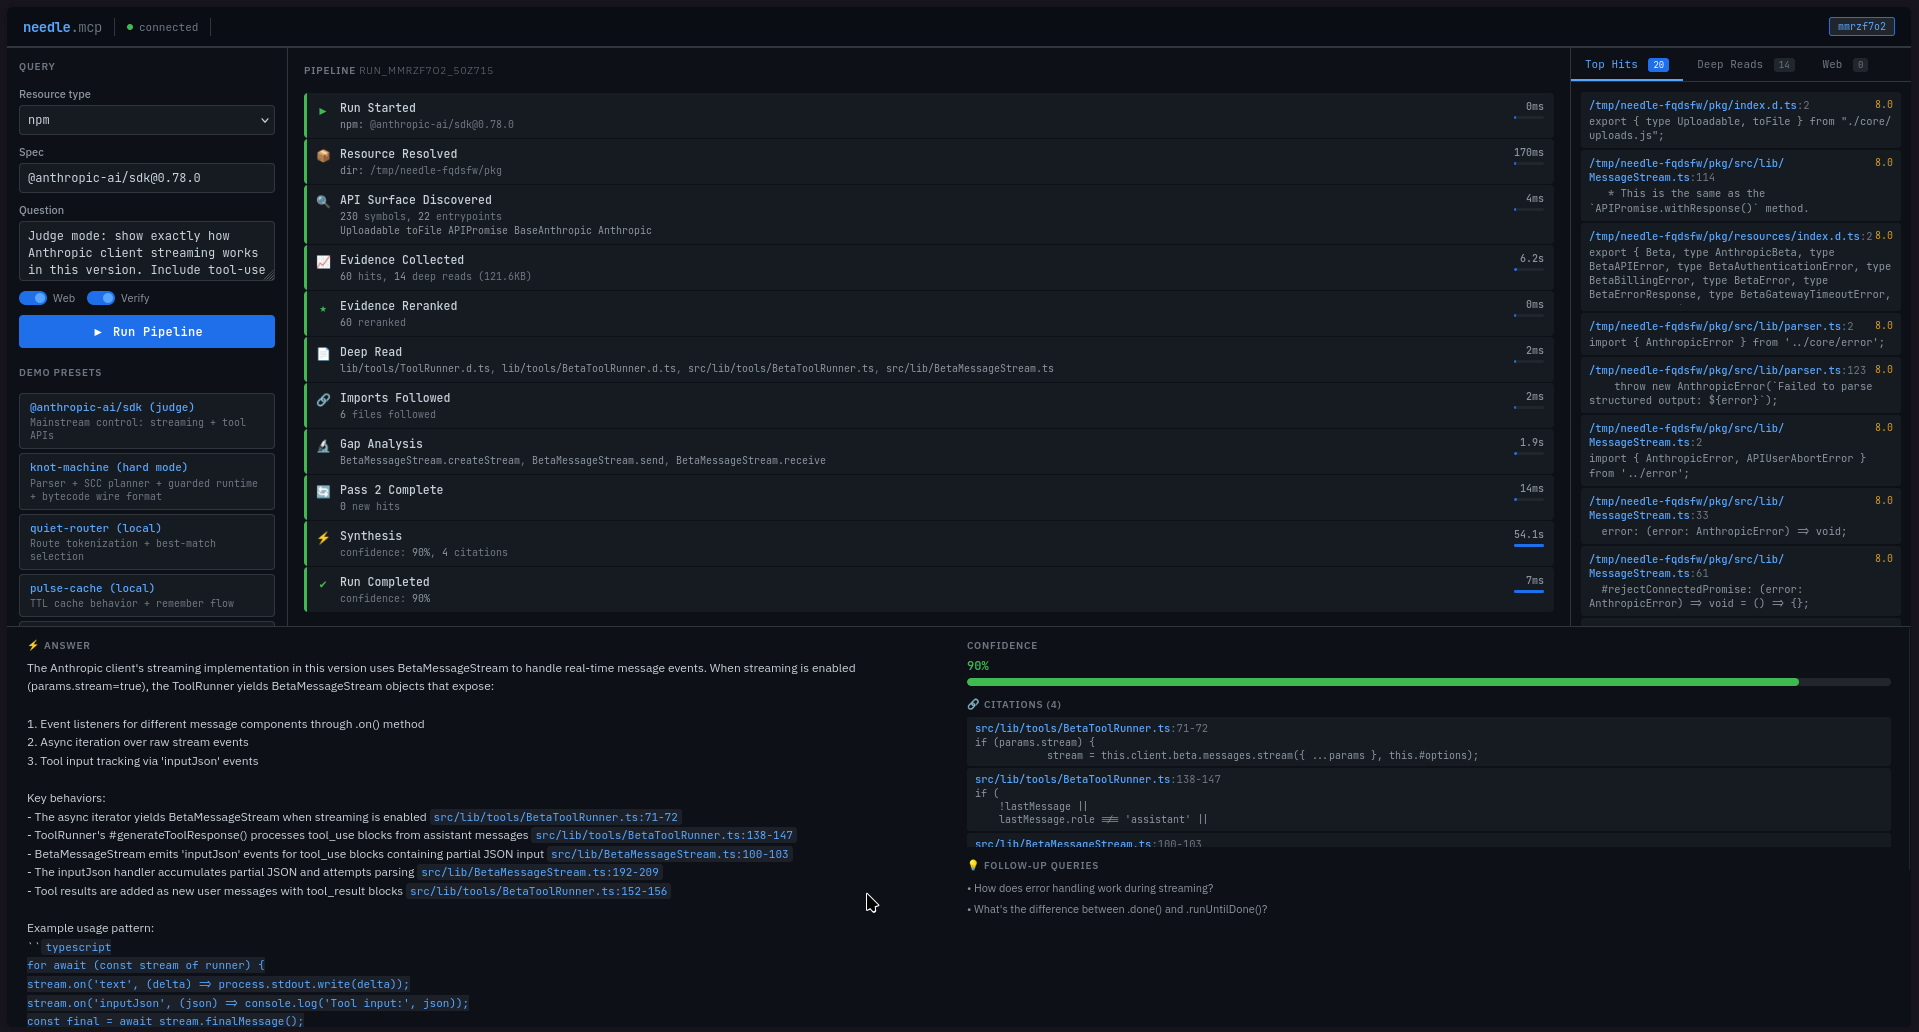1919x1032 pixels.
Task: Switch to the Web results tab
Action: coord(1844,65)
